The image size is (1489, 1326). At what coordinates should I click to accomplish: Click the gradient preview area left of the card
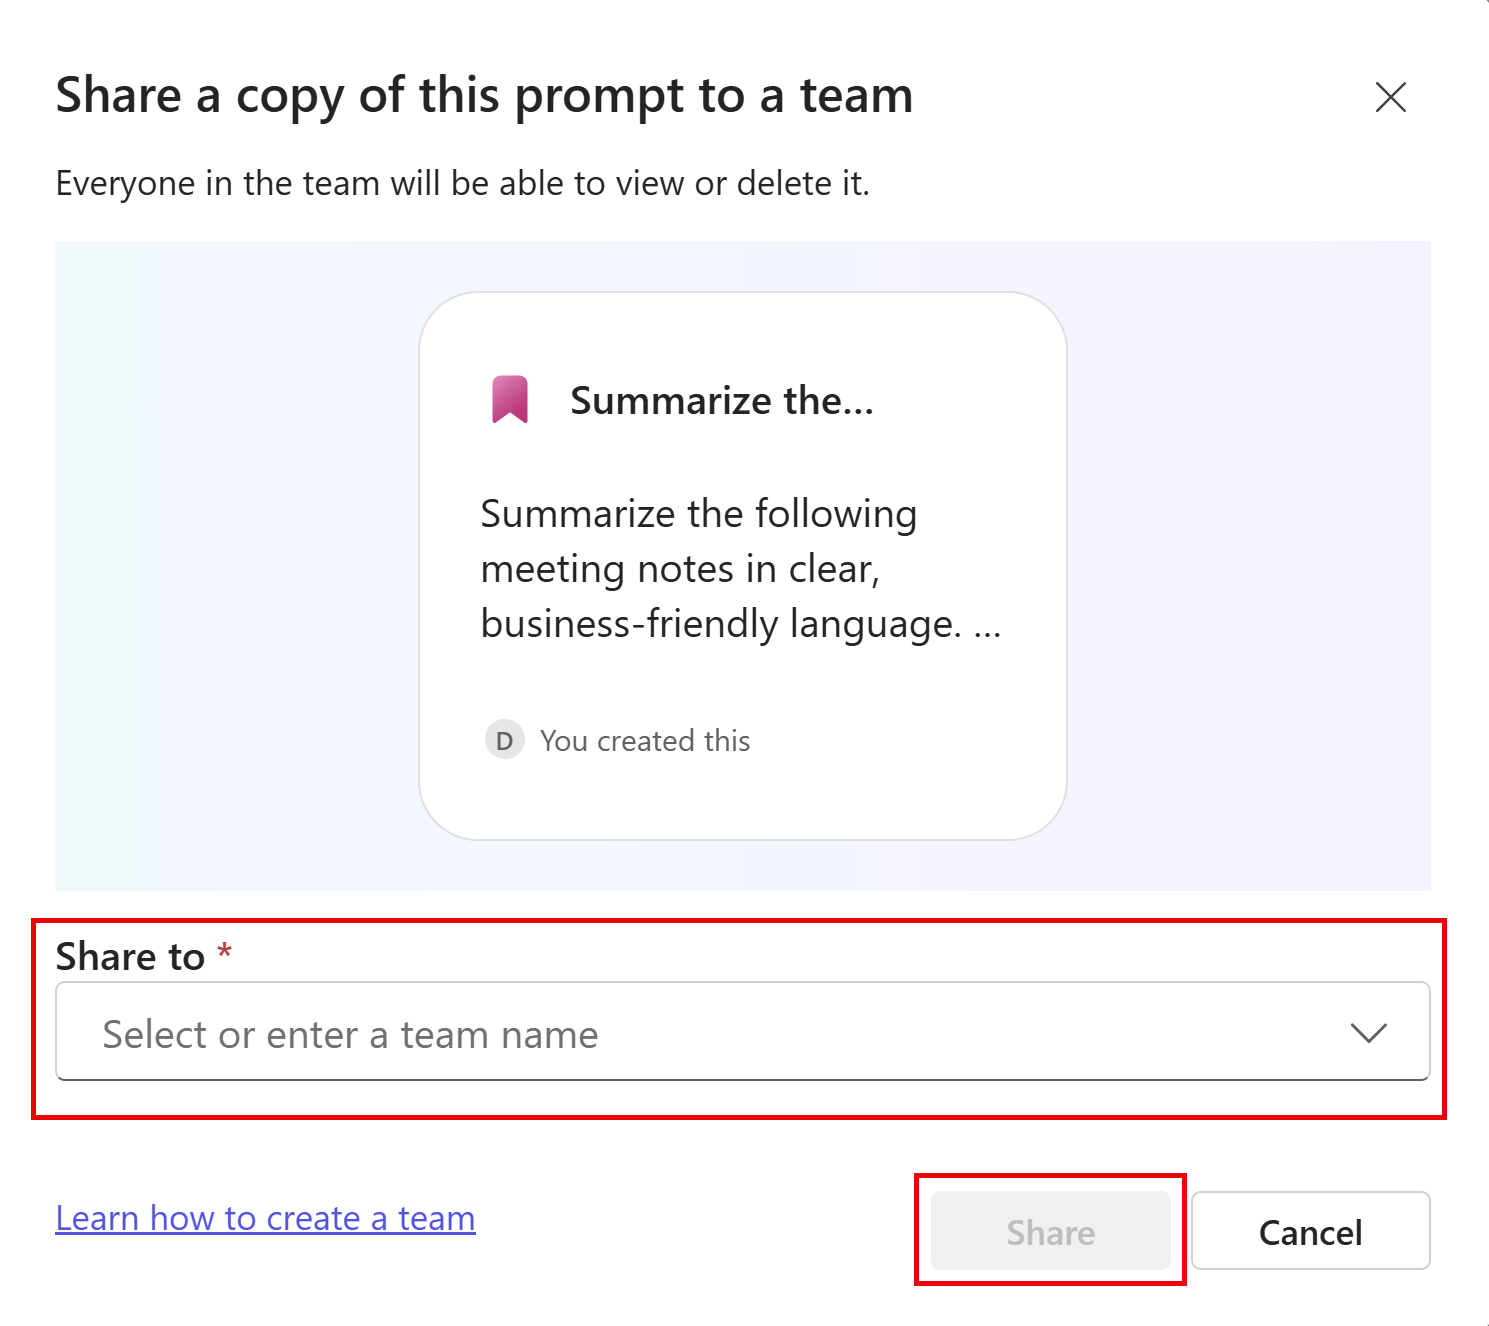[x=236, y=566]
